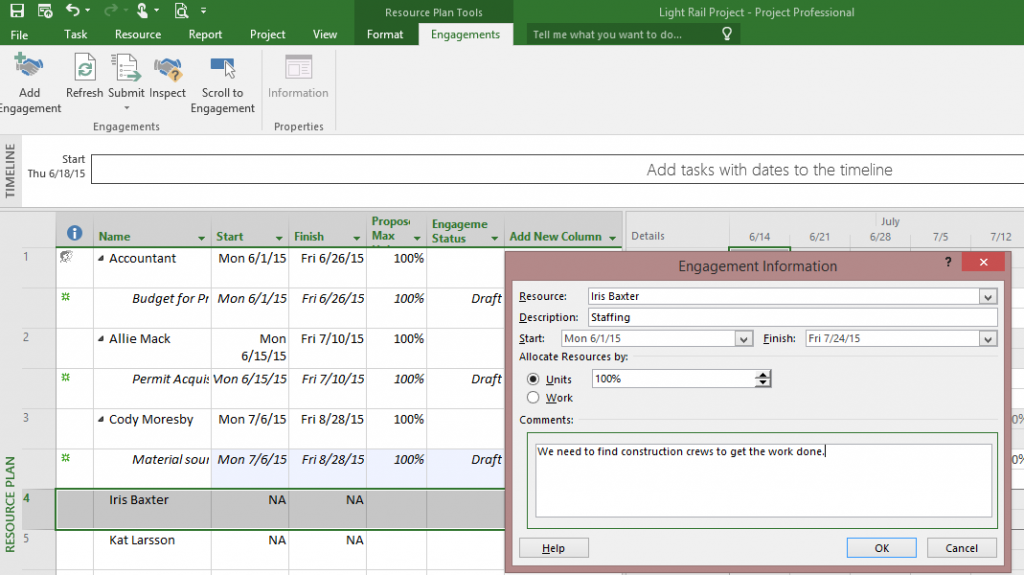Click the OK button in dialog
1024x575 pixels.
pyautogui.click(x=881, y=548)
